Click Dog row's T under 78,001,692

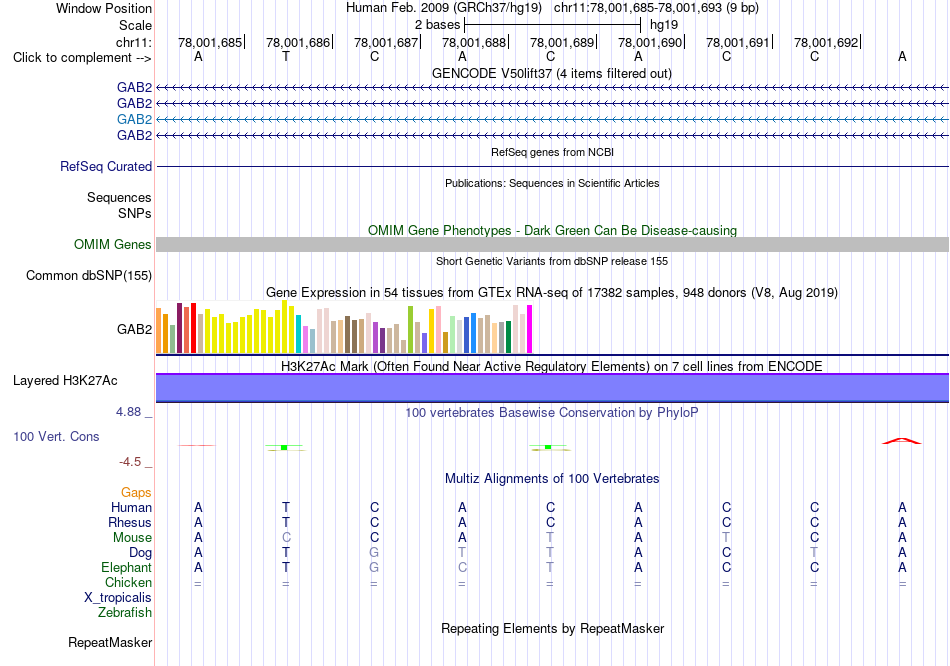click(x=814, y=553)
